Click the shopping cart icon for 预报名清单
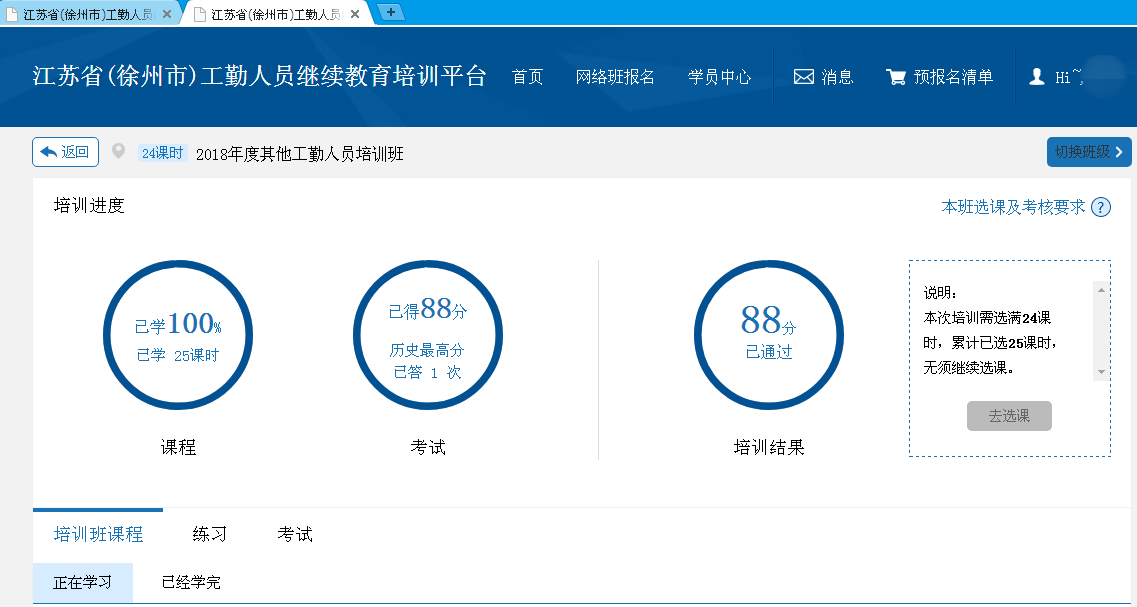 click(895, 77)
